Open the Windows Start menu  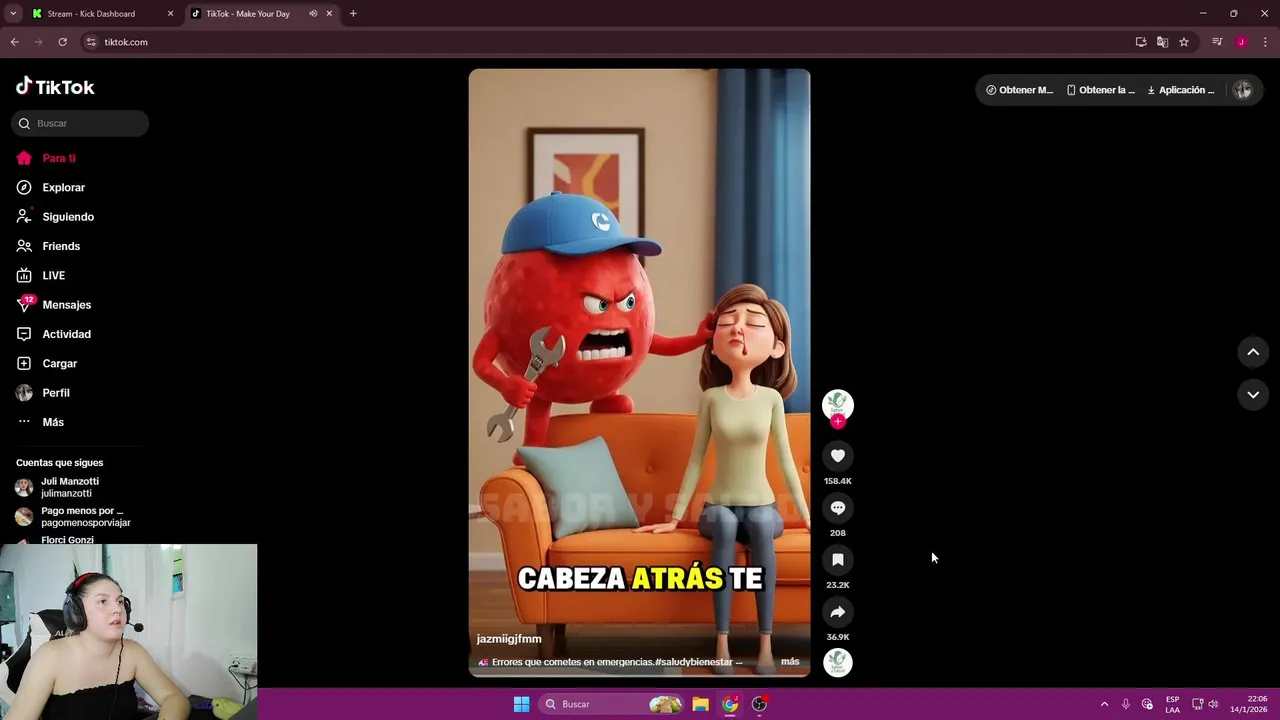click(x=521, y=704)
